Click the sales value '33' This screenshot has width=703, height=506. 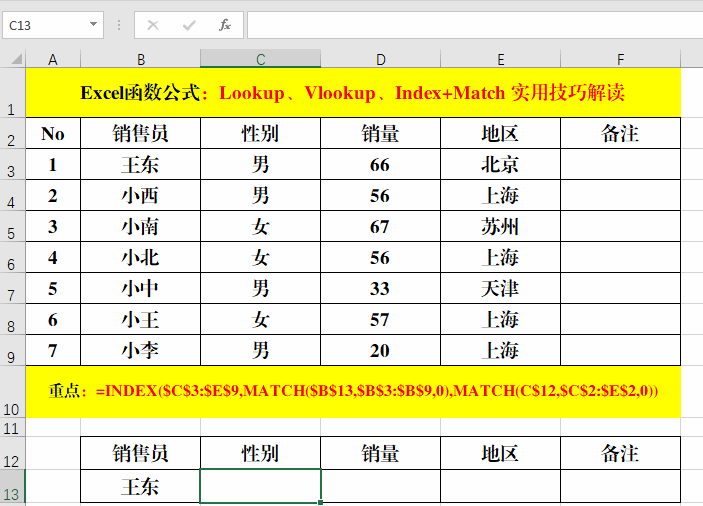381,288
